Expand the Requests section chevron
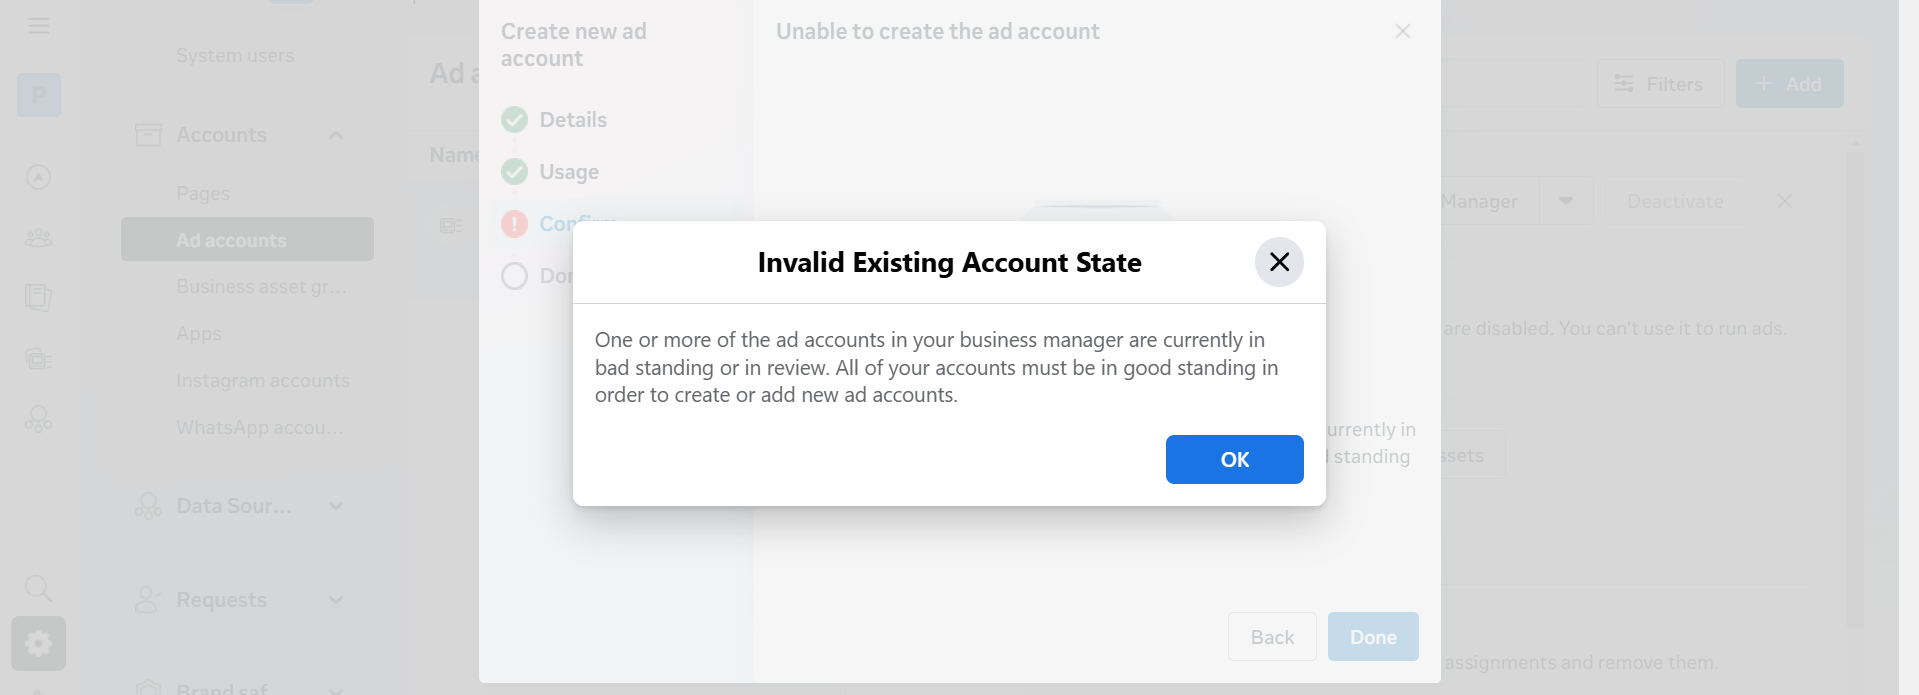The image size is (1919, 695). [x=336, y=600]
